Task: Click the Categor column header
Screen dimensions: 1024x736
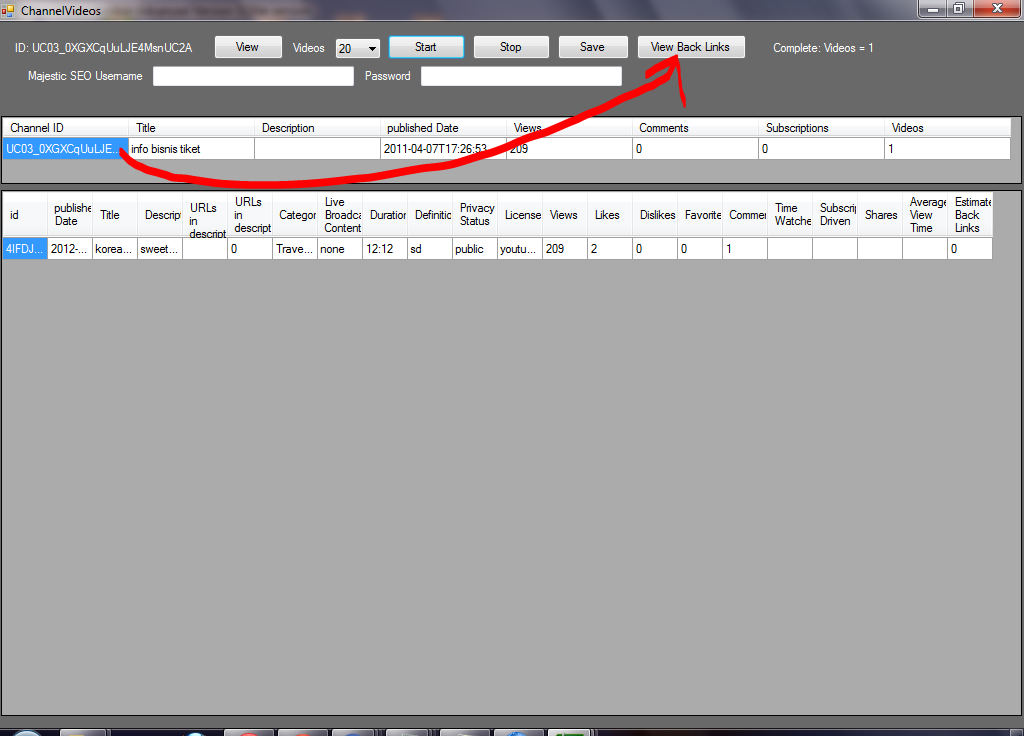Action: click(295, 215)
